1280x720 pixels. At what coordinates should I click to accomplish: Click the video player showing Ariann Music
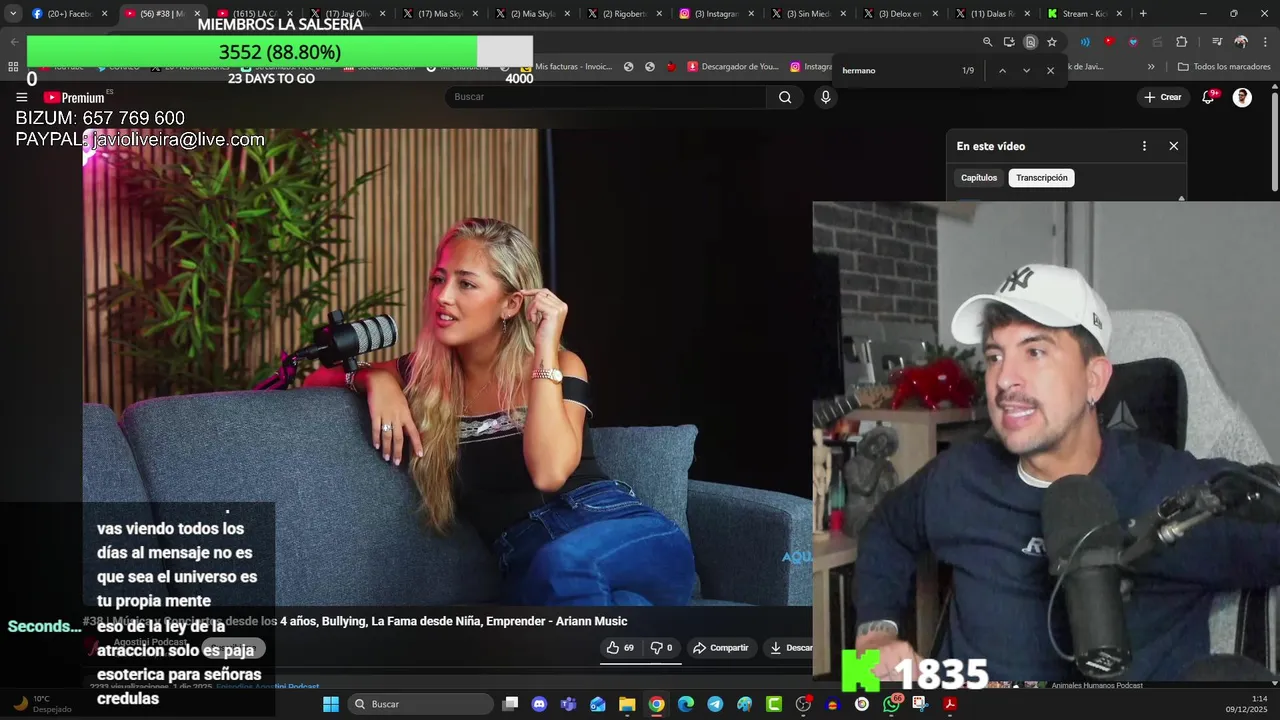pos(448,367)
